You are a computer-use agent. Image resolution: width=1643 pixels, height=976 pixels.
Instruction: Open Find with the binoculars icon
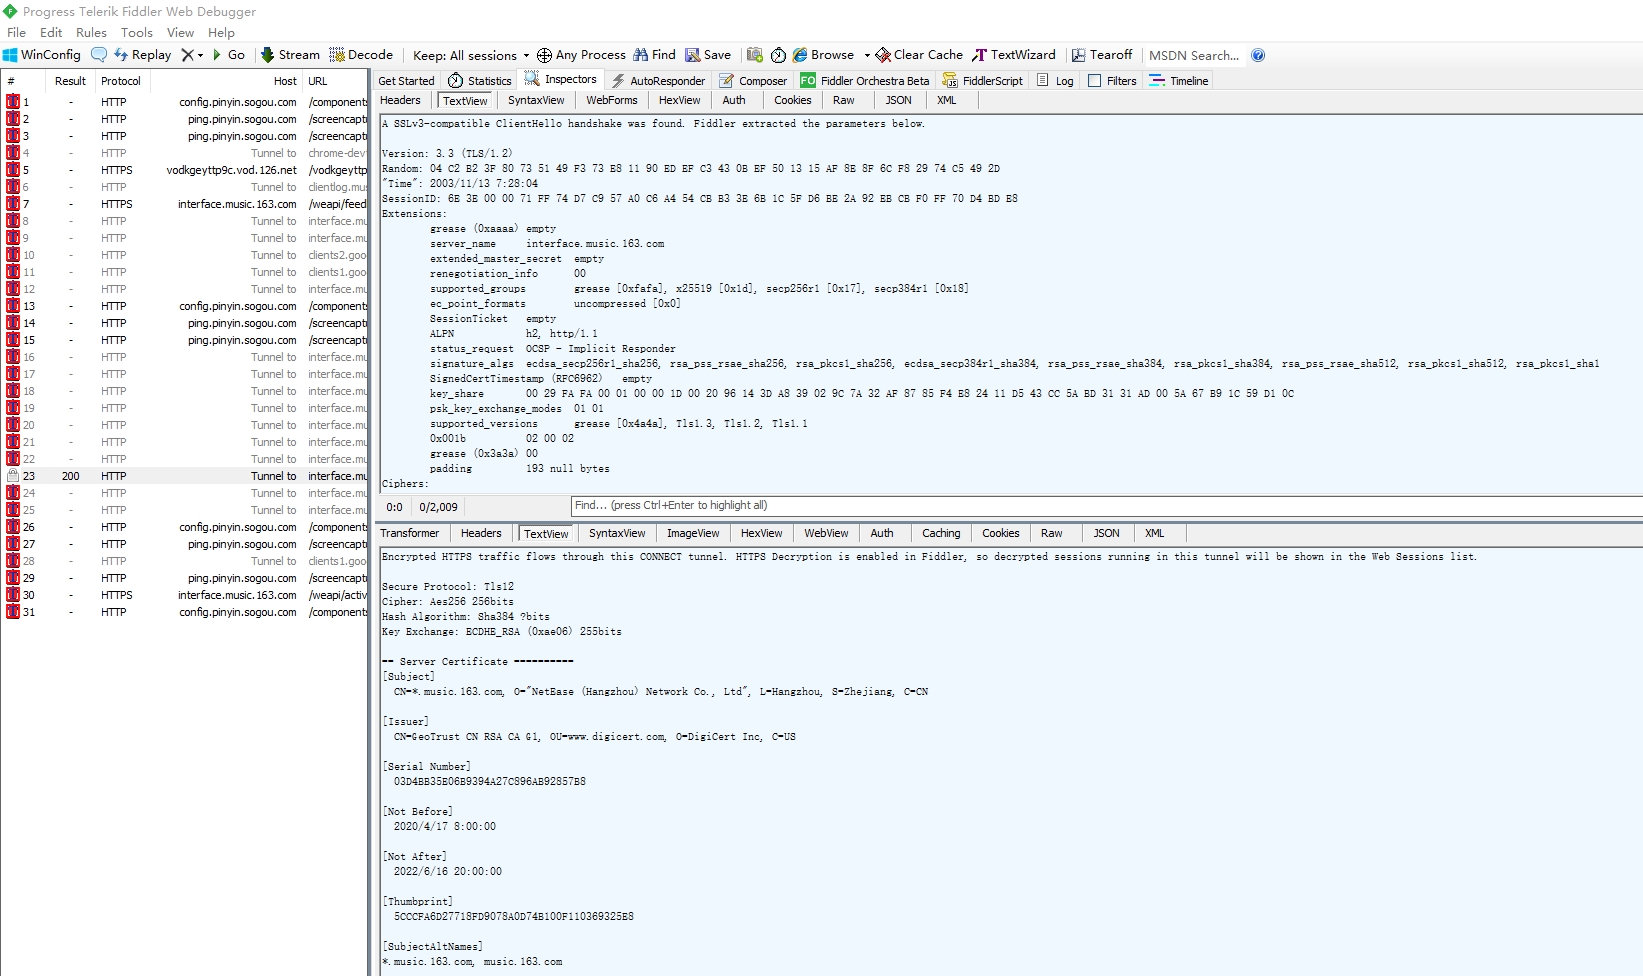tap(654, 55)
